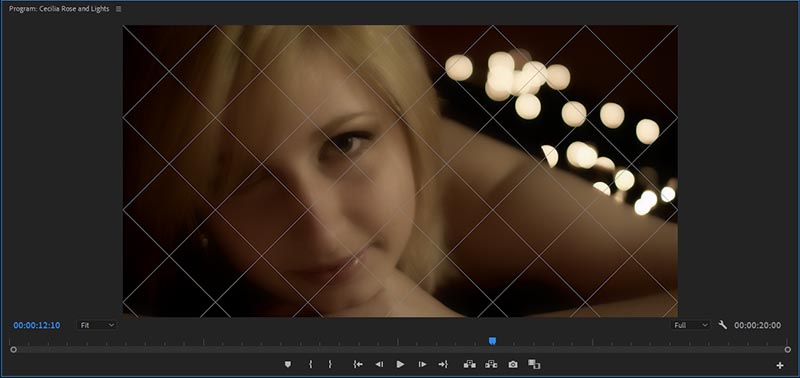Click the right zoom scroll bar handle

point(787,349)
